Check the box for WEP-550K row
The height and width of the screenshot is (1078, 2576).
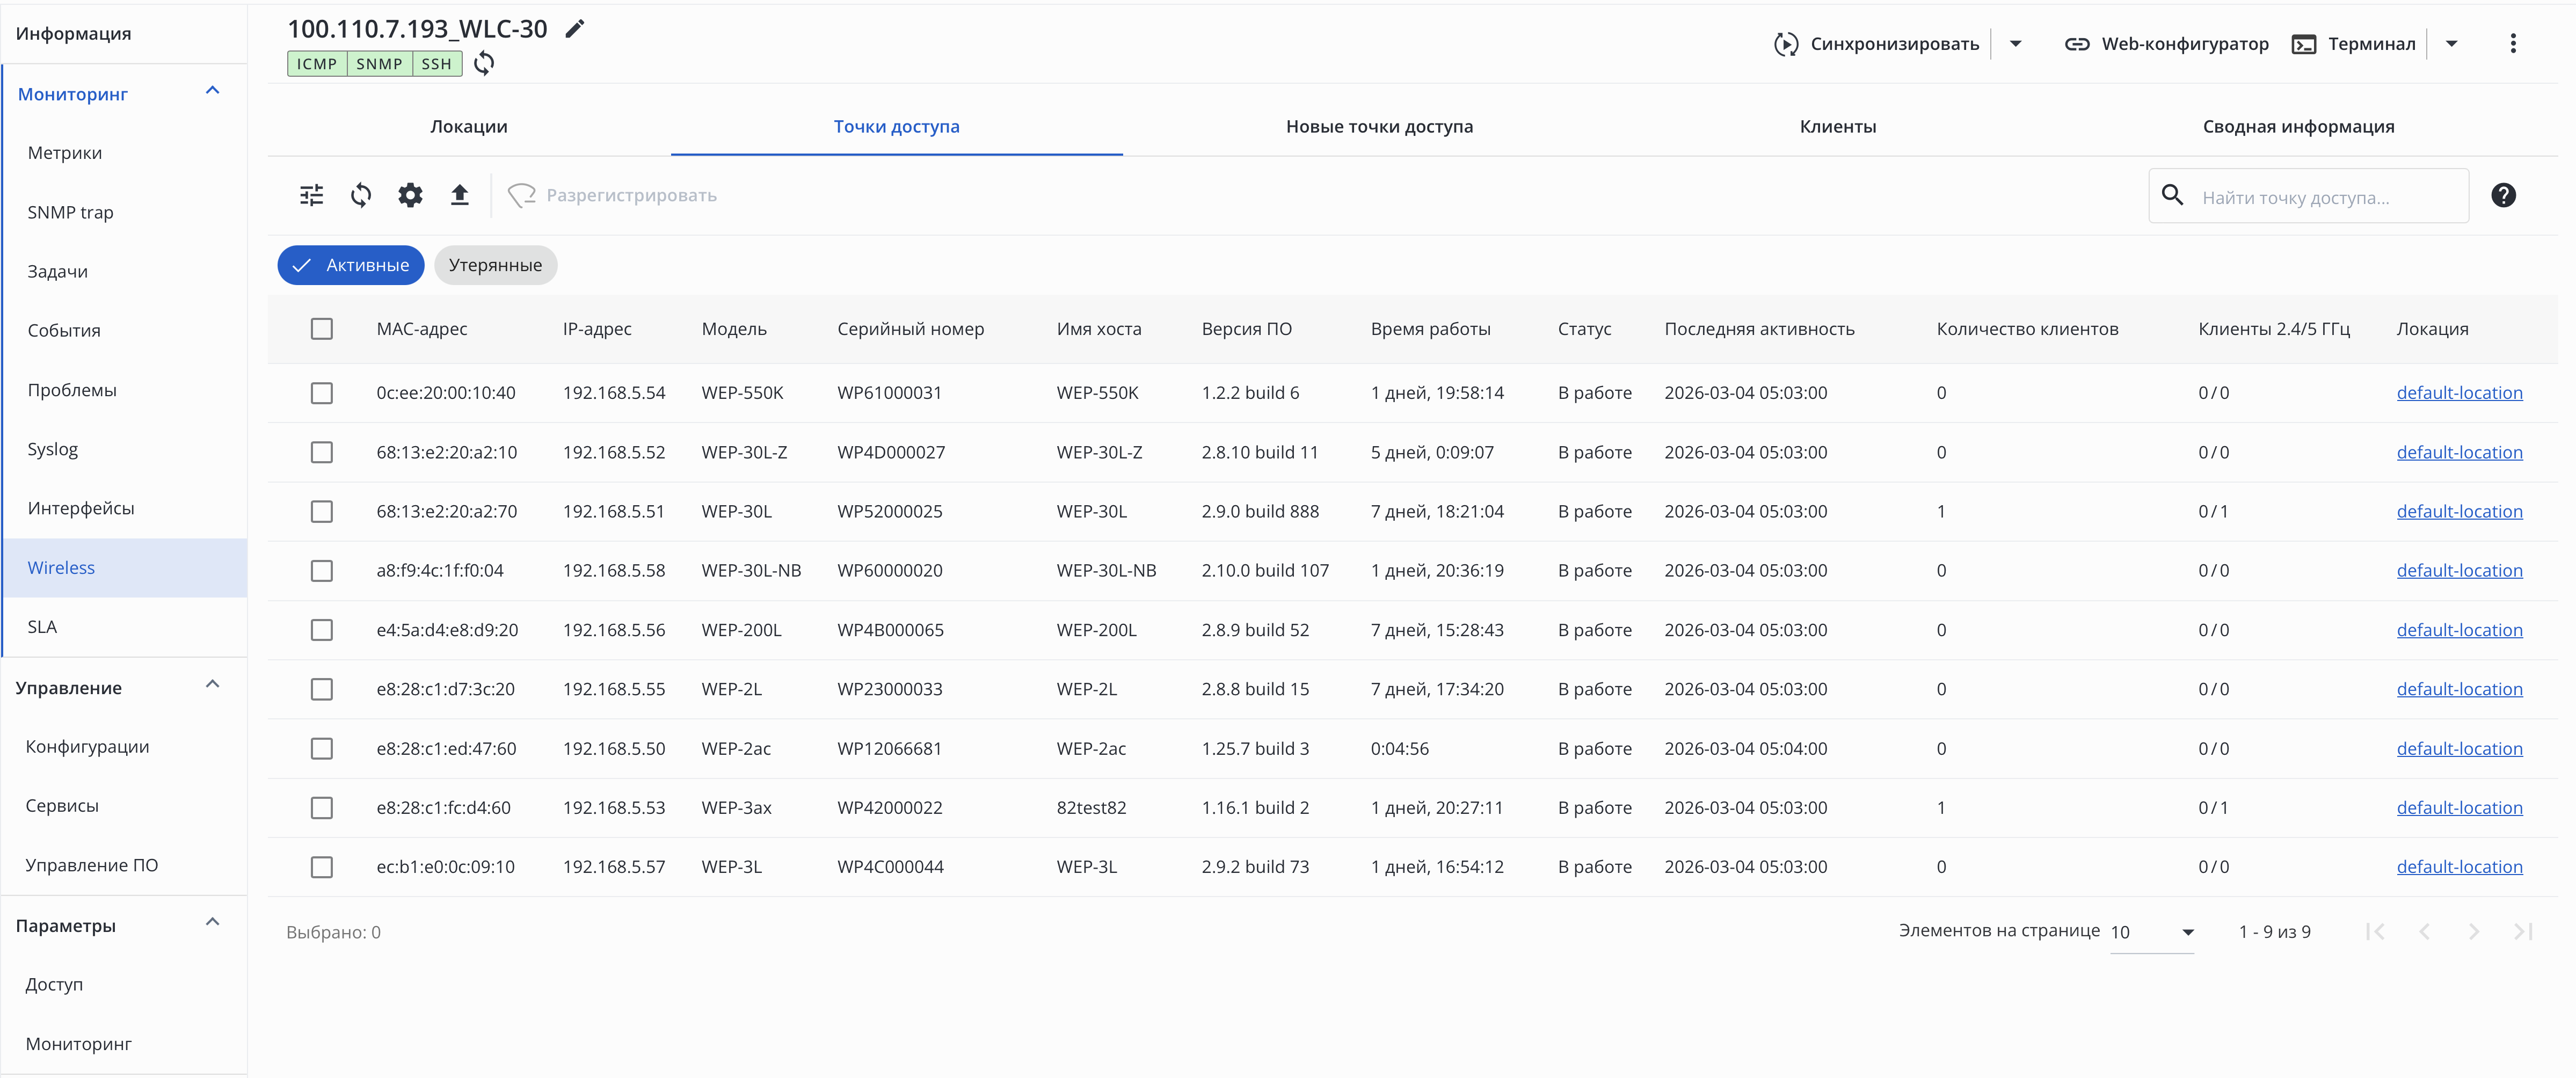click(321, 393)
